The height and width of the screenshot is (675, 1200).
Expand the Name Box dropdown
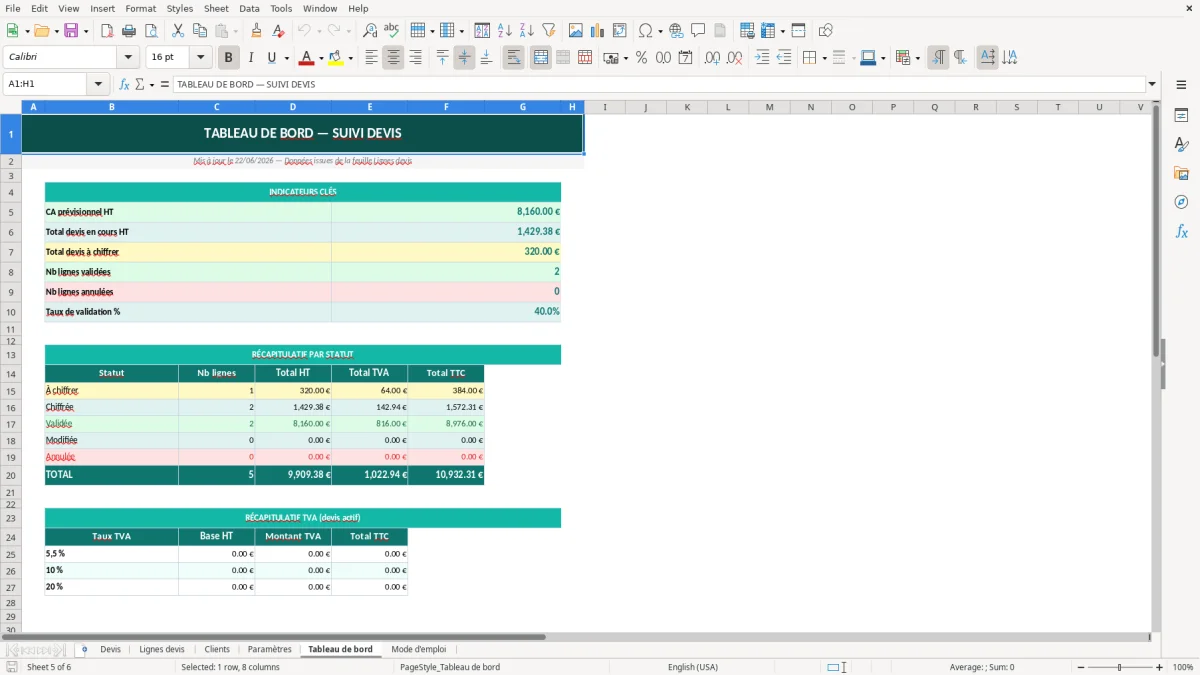coord(98,84)
